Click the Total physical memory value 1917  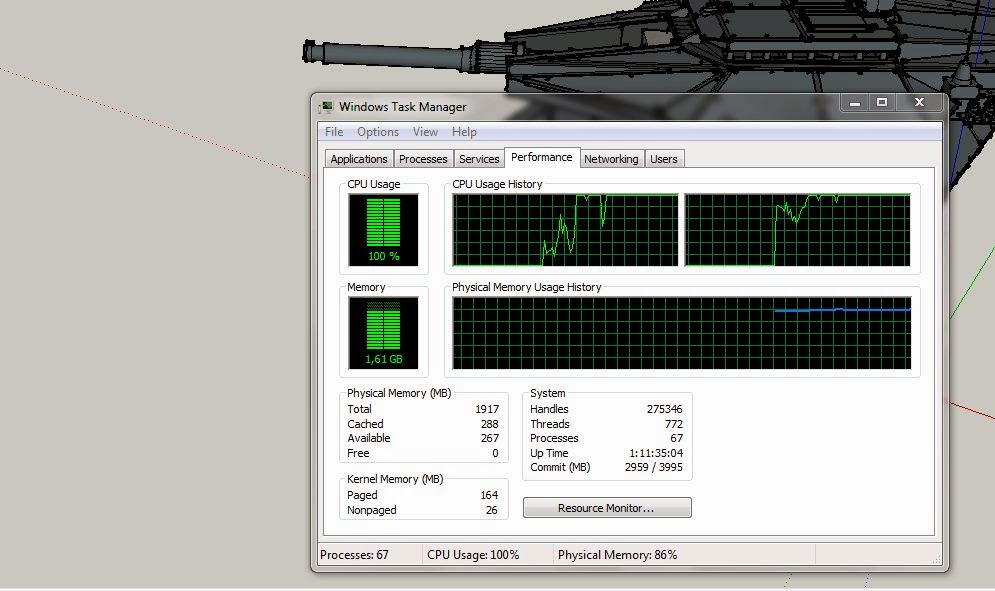(x=487, y=409)
